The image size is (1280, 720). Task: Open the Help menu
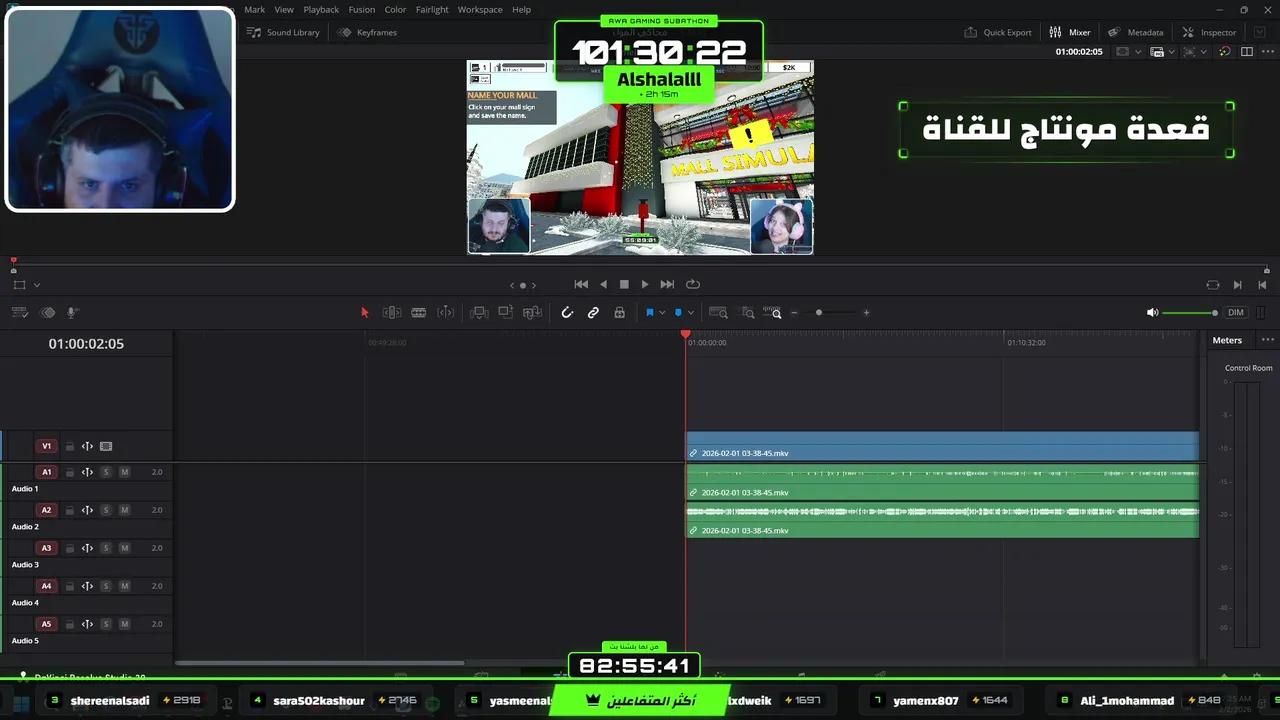coord(522,9)
